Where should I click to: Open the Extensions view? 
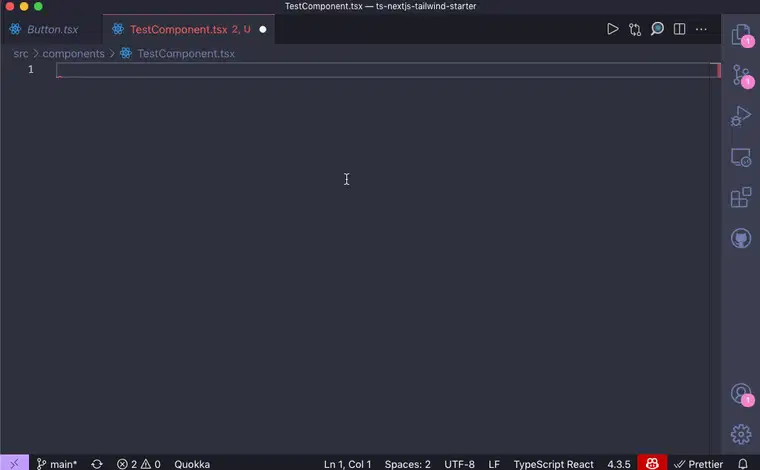tap(740, 197)
